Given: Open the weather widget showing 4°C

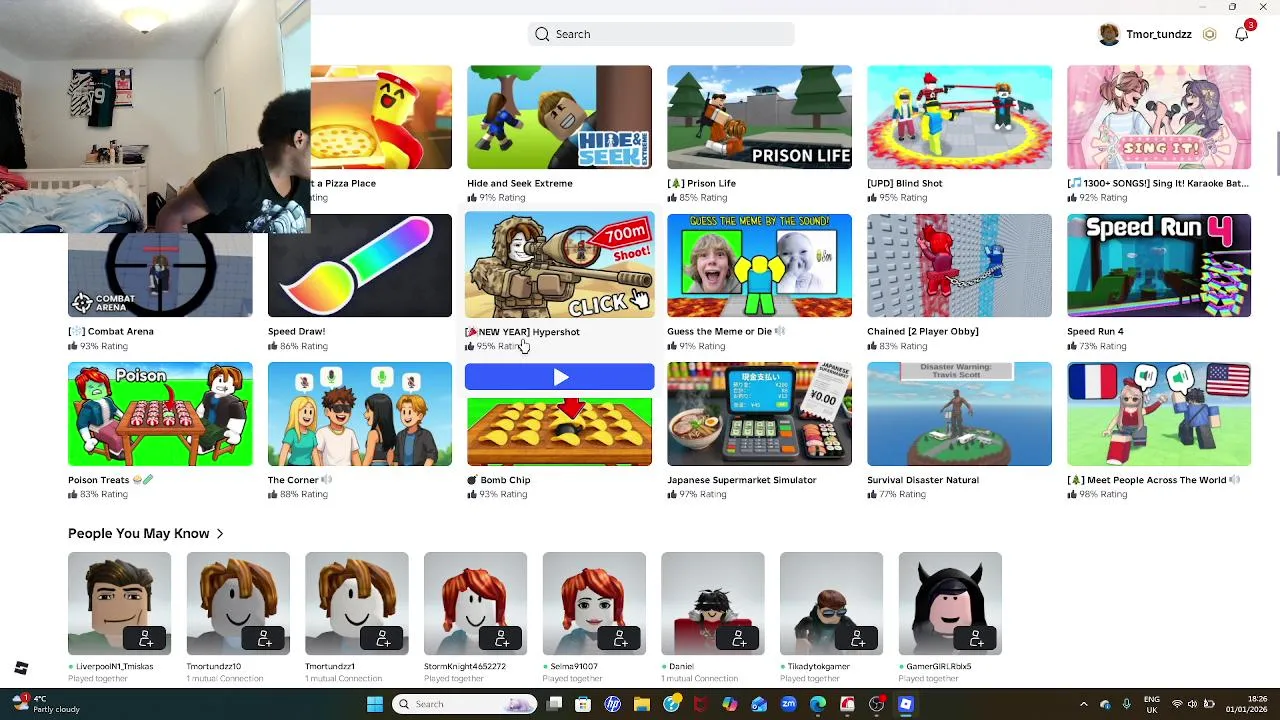Looking at the screenshot, I should coord(46,704).
